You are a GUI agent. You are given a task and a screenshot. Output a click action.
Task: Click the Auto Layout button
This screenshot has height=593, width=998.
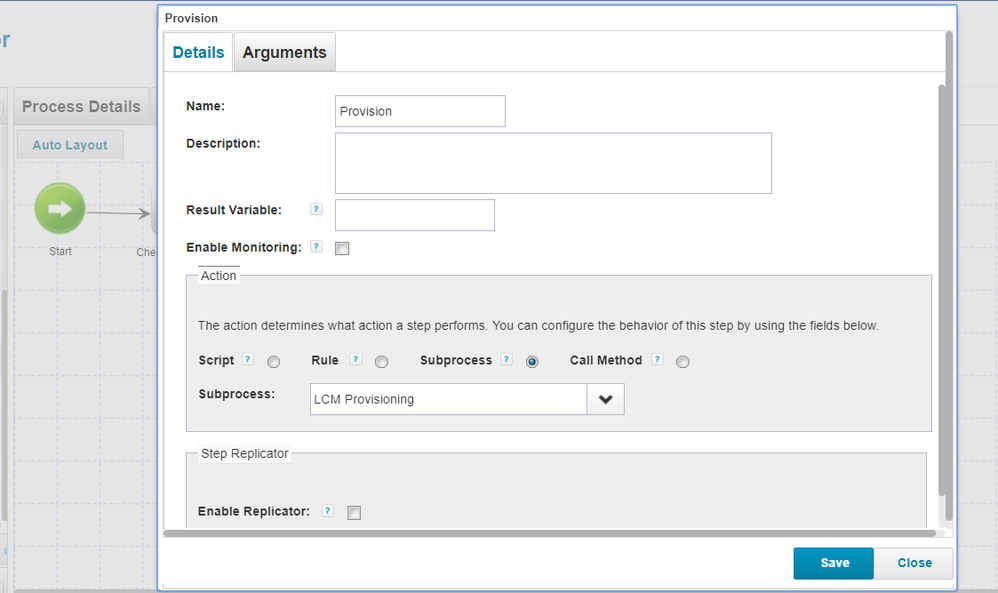pyautogui.click(x=69, y=145)
